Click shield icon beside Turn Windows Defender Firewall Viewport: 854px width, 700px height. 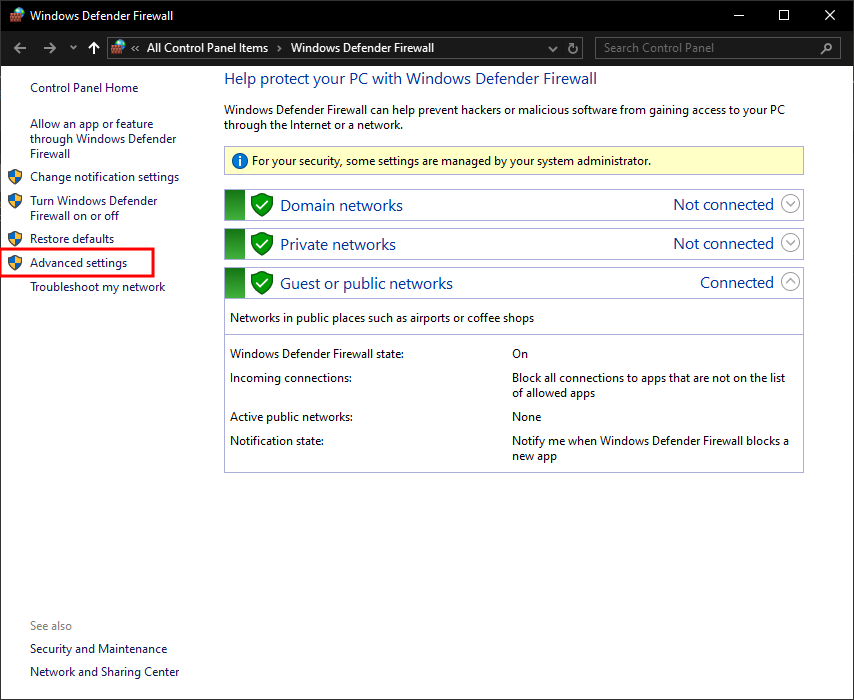pos(15,200)
